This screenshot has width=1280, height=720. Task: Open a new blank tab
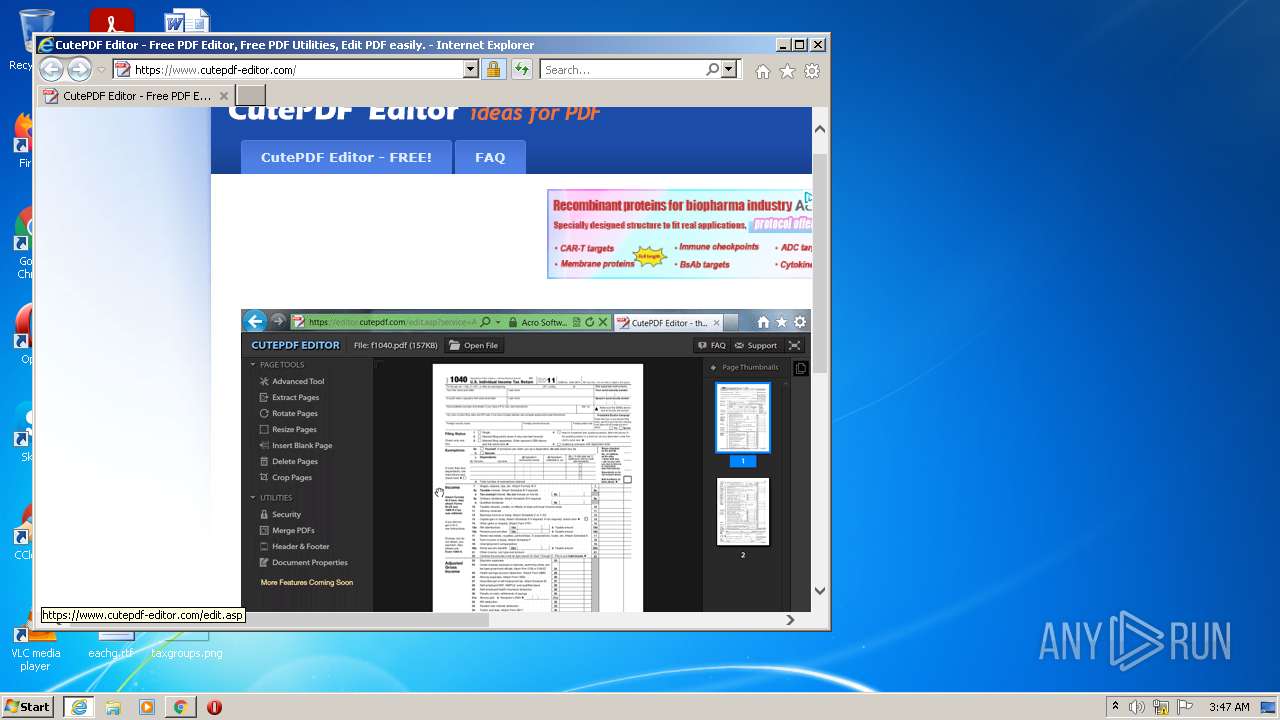(x=251, y=96)
